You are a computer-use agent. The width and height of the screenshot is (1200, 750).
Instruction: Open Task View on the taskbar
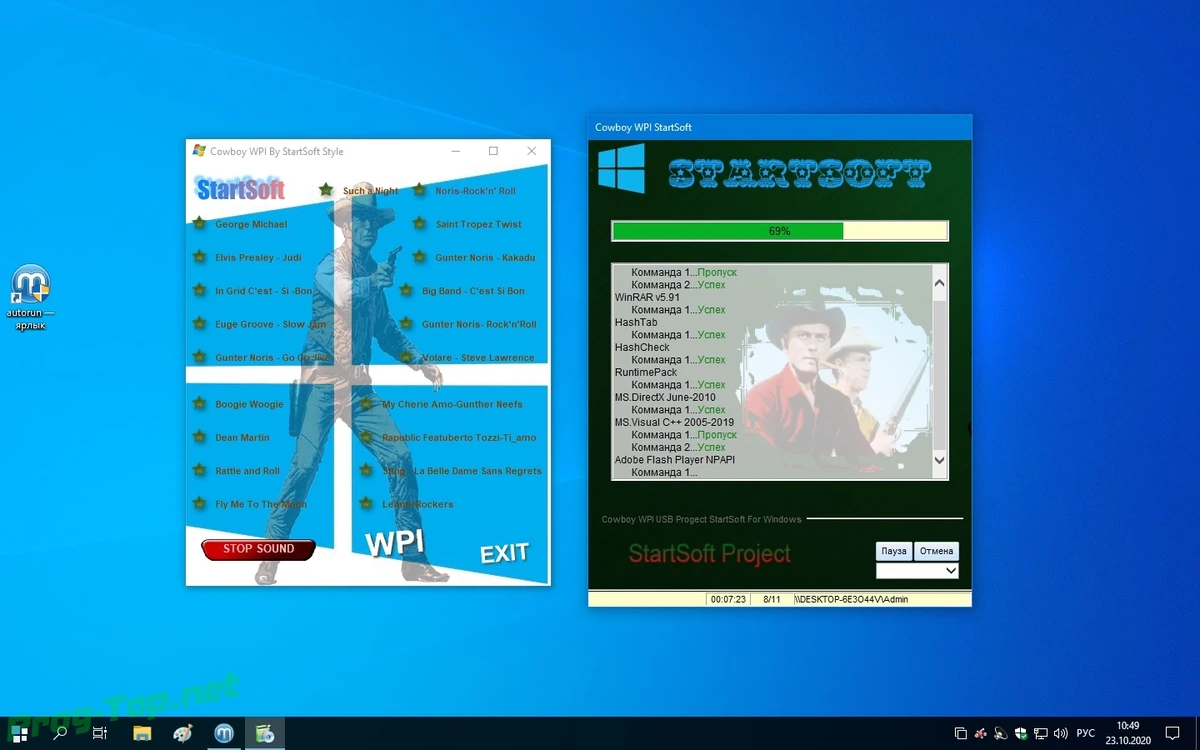100,733
